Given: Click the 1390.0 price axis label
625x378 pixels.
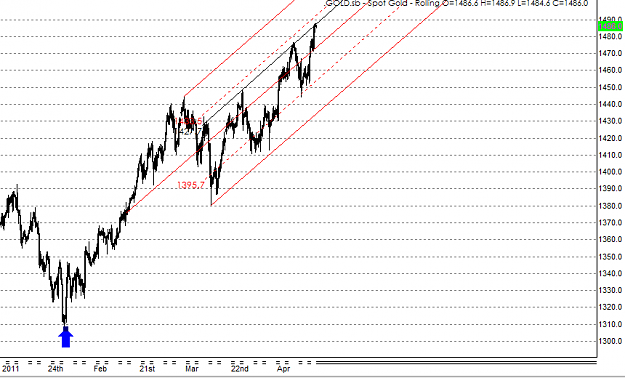Looking at the screenshot, I should coord(610,189).
